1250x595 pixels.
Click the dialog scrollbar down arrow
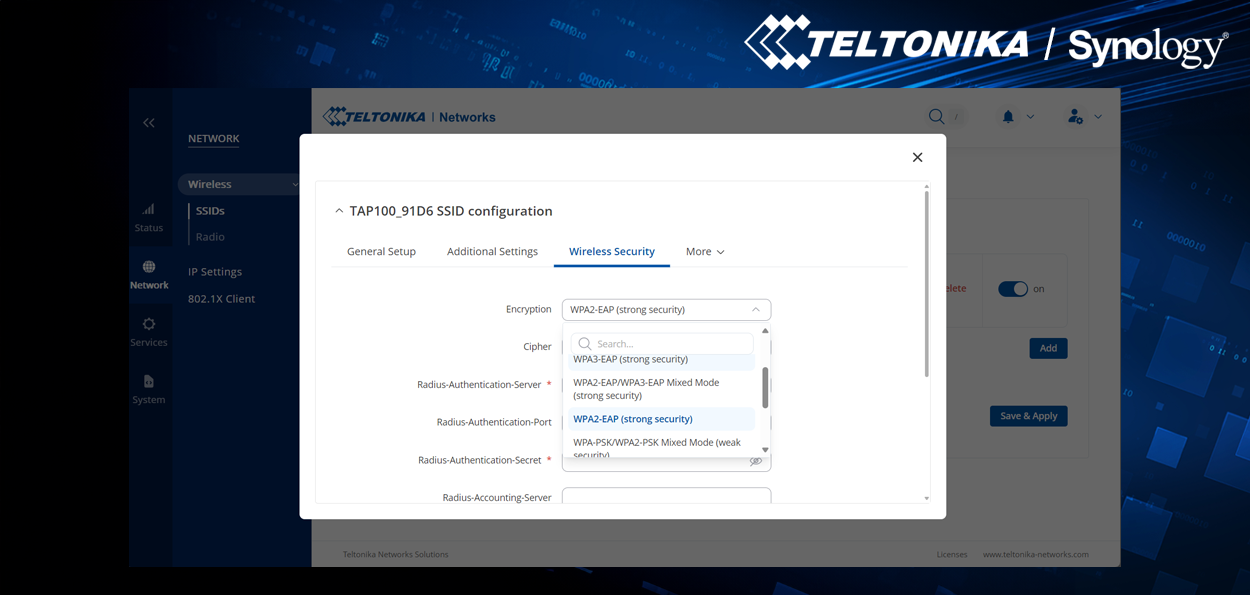tap(926, 498)
